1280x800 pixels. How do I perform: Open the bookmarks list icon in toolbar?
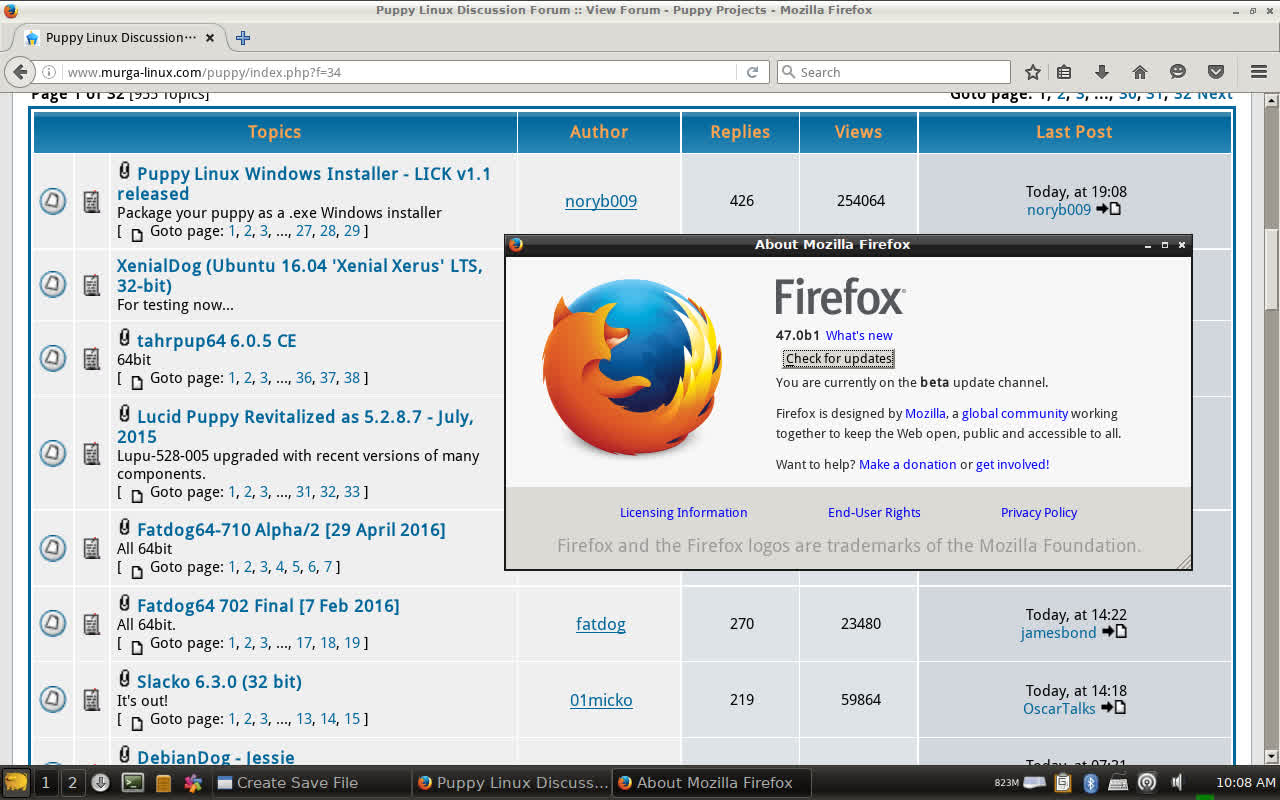click(x=1064, y=72)
